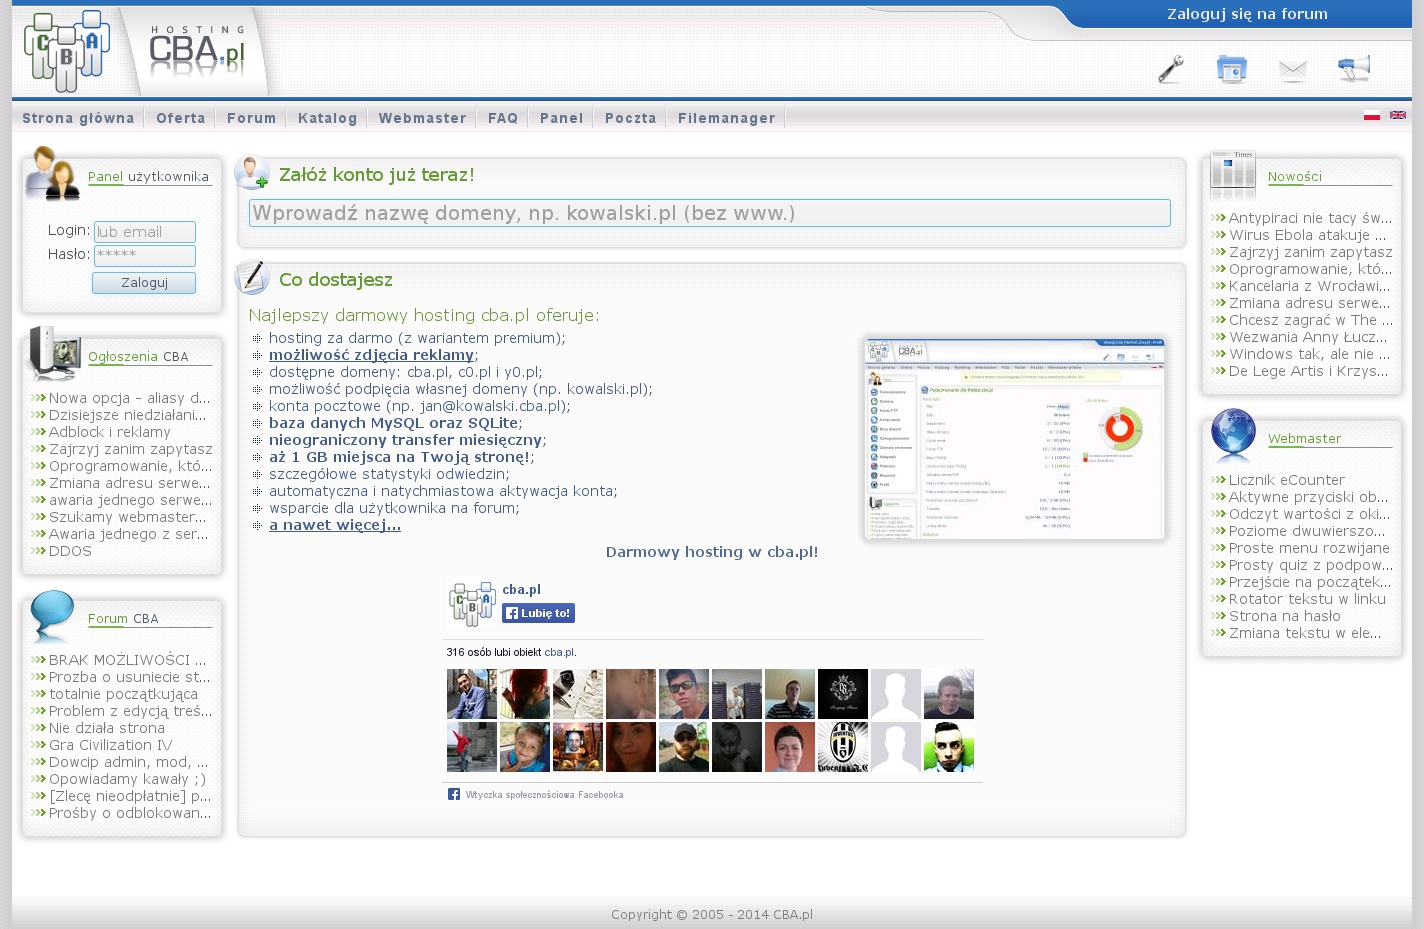Viewport: 1424px width, 929px height.
Task: Click the Hasło password field
Action: [x=145, y=255]
